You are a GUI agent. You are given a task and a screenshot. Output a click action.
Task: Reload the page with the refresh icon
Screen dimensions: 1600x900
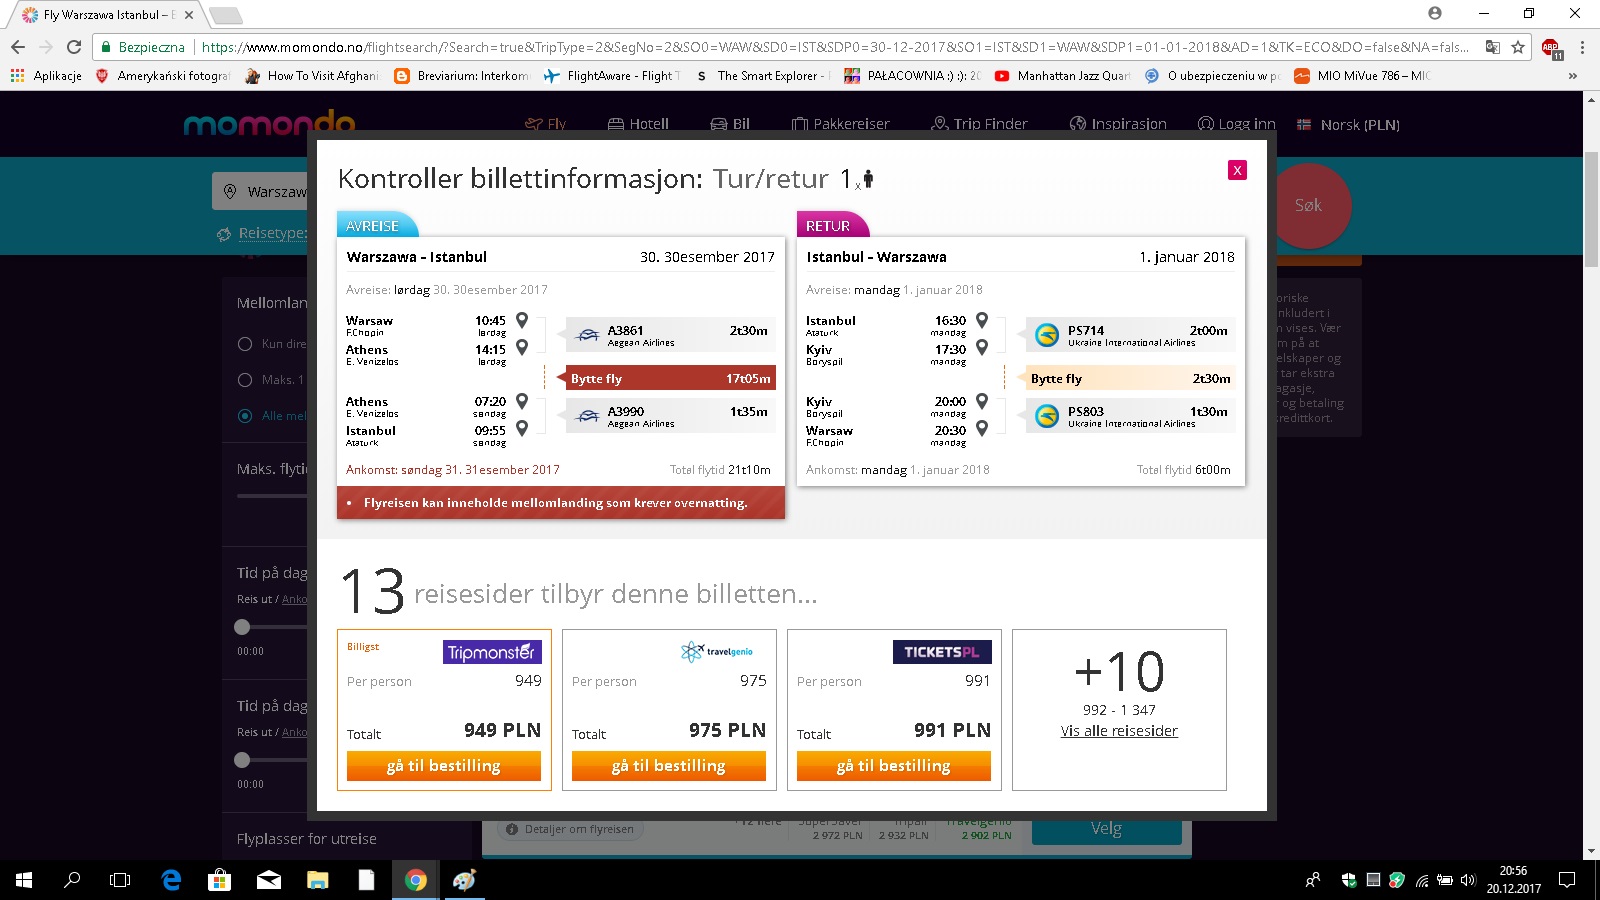pyautogui.click(x=74, y=47)
